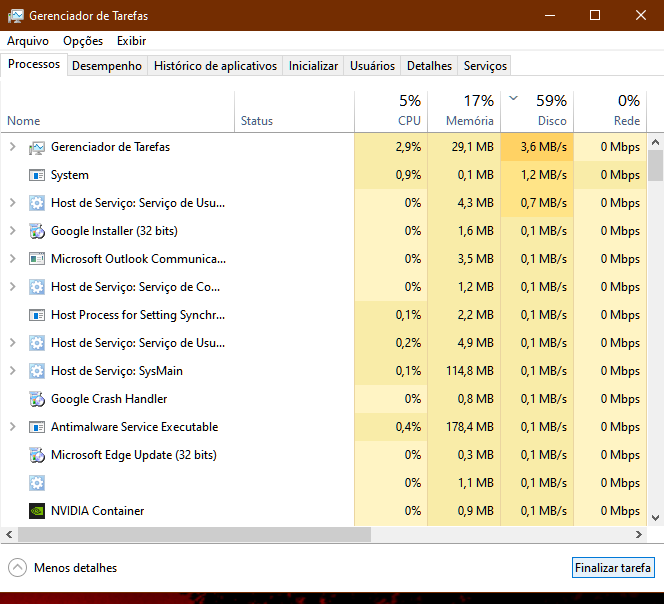Sort by the Memória column header
This screenshot has width=664, height=604.
pyautogui.click(x=464, y=111)
